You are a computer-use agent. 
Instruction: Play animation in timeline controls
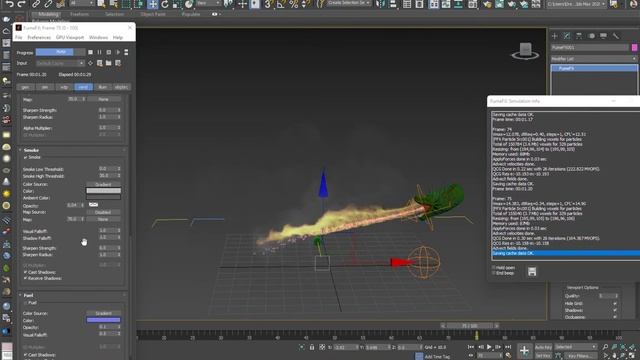click(489, 347)
